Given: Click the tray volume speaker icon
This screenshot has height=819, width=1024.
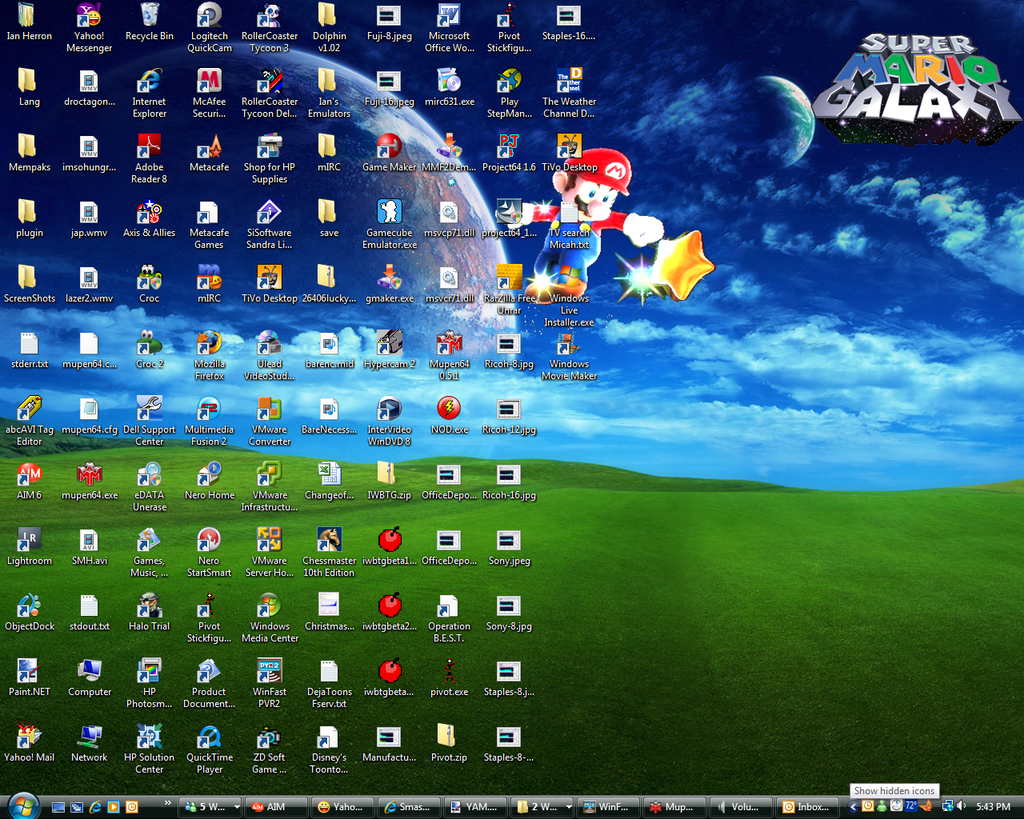Looking at the screenshot, I should tap(961, 807).
